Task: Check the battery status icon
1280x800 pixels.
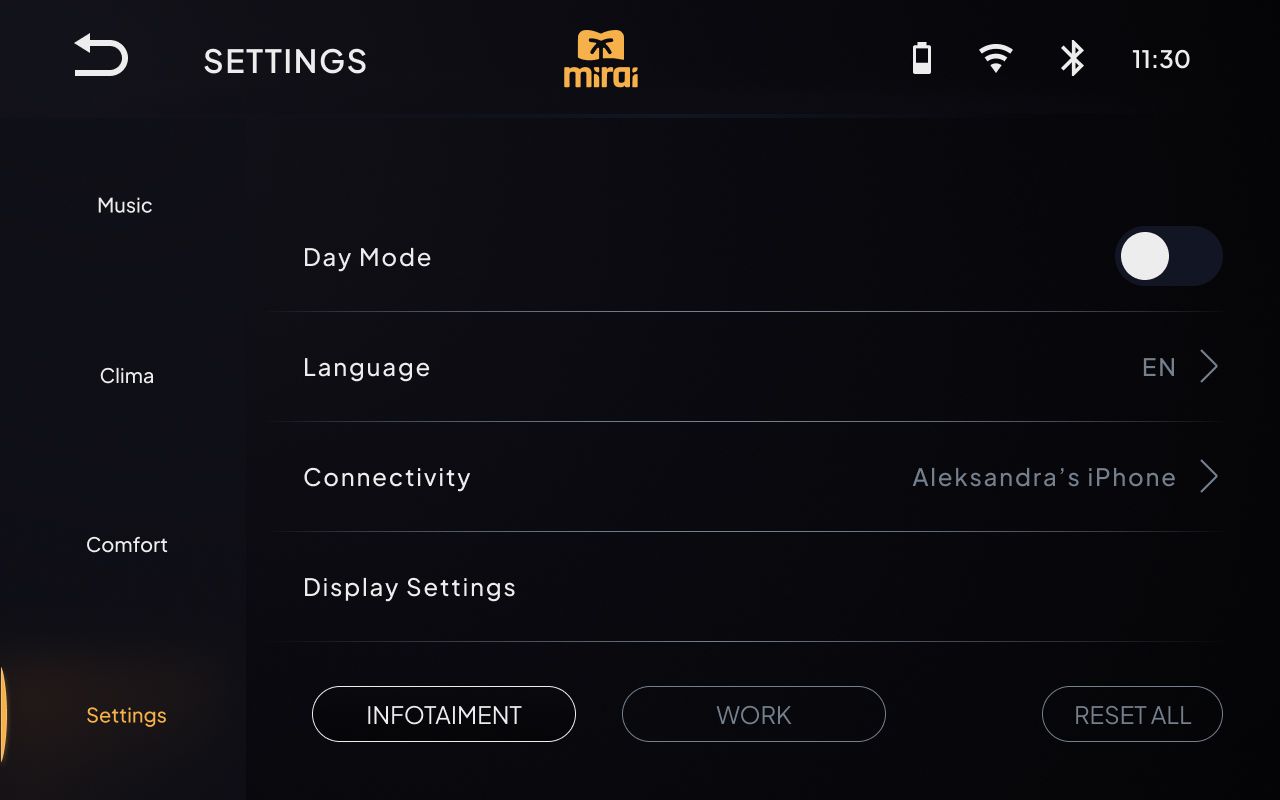Action: click(x=922, y=59)
